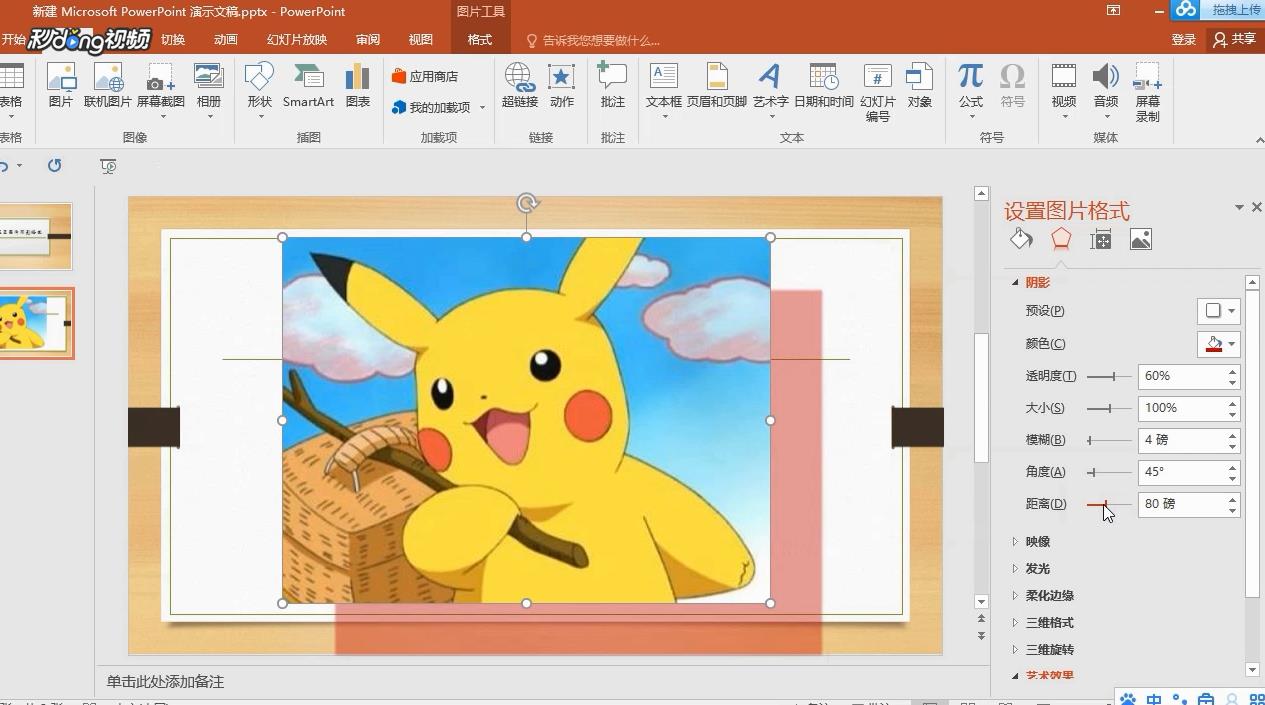Open the 形状 shapes gallery
The image size is (1265, 705).
coord(259,90)
